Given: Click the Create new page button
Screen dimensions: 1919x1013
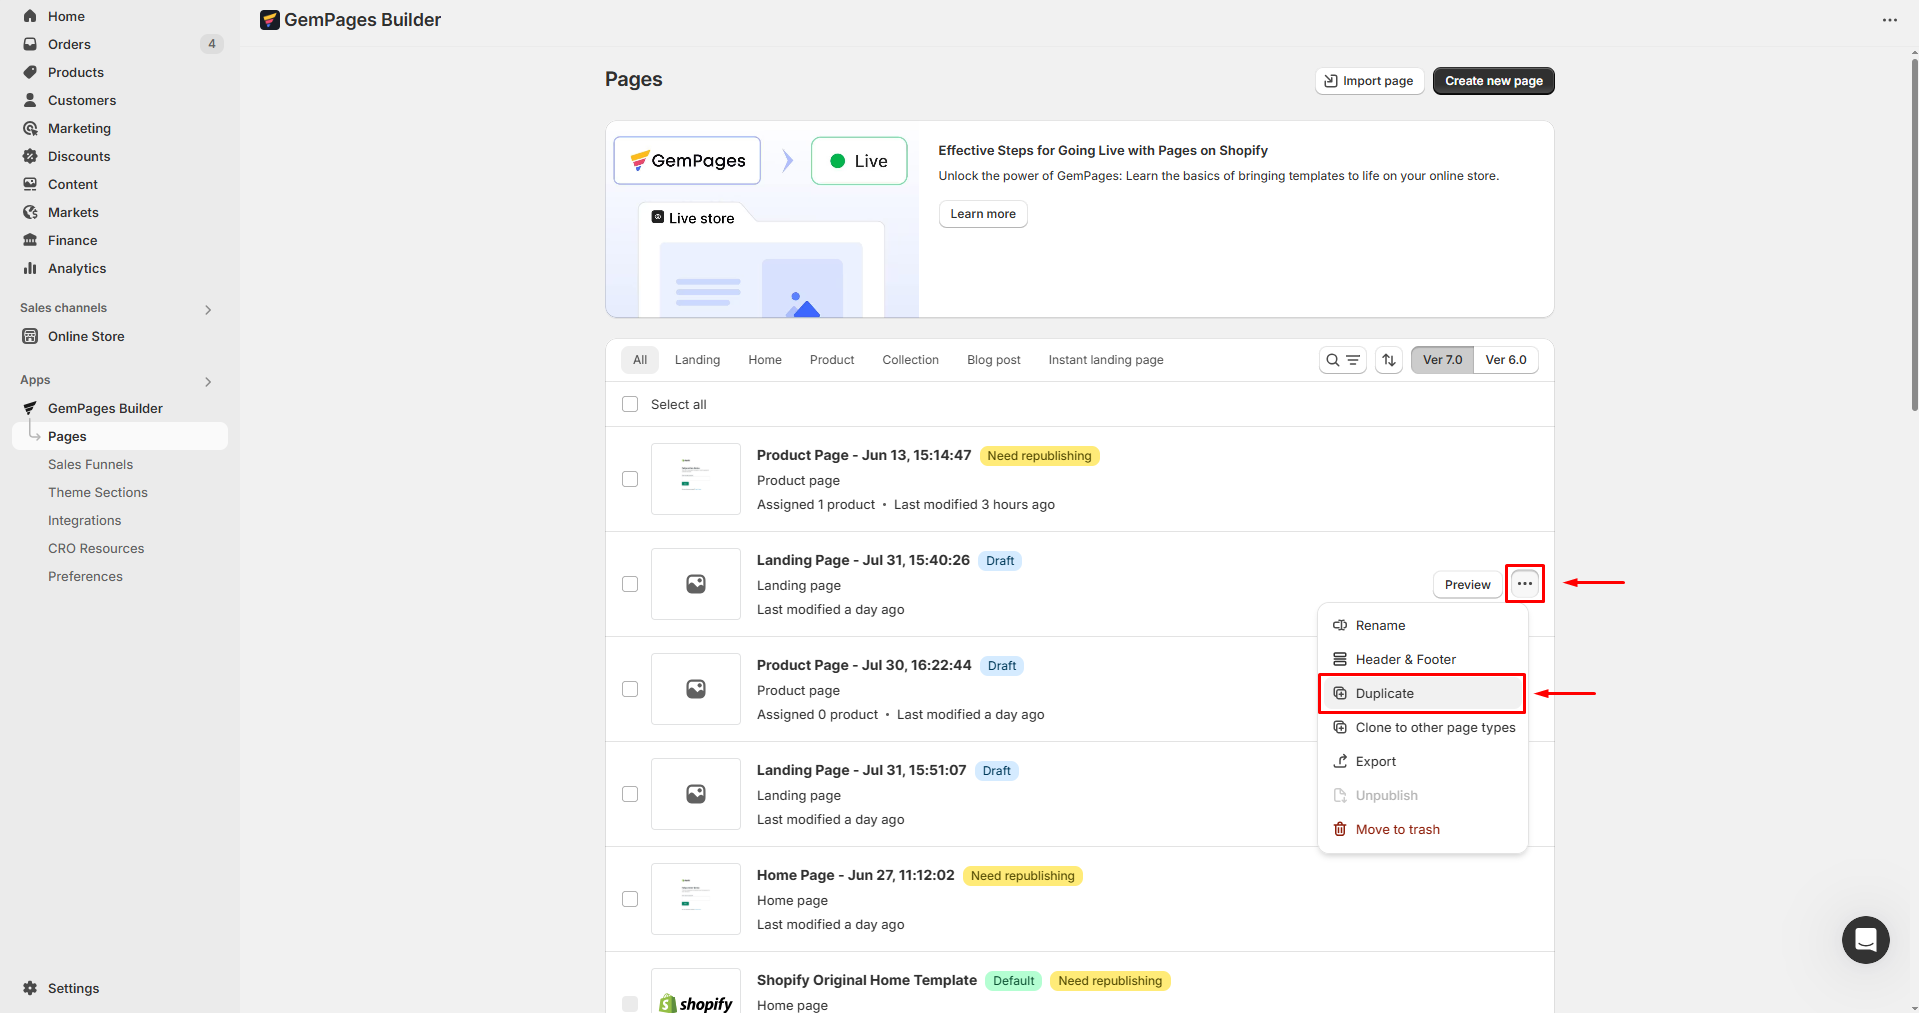Looking at the screenshot, I should 1493,81.
